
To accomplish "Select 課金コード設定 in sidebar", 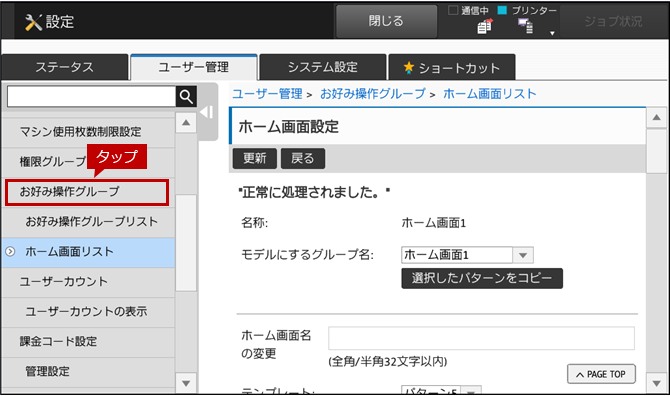I will coord(88,341).
